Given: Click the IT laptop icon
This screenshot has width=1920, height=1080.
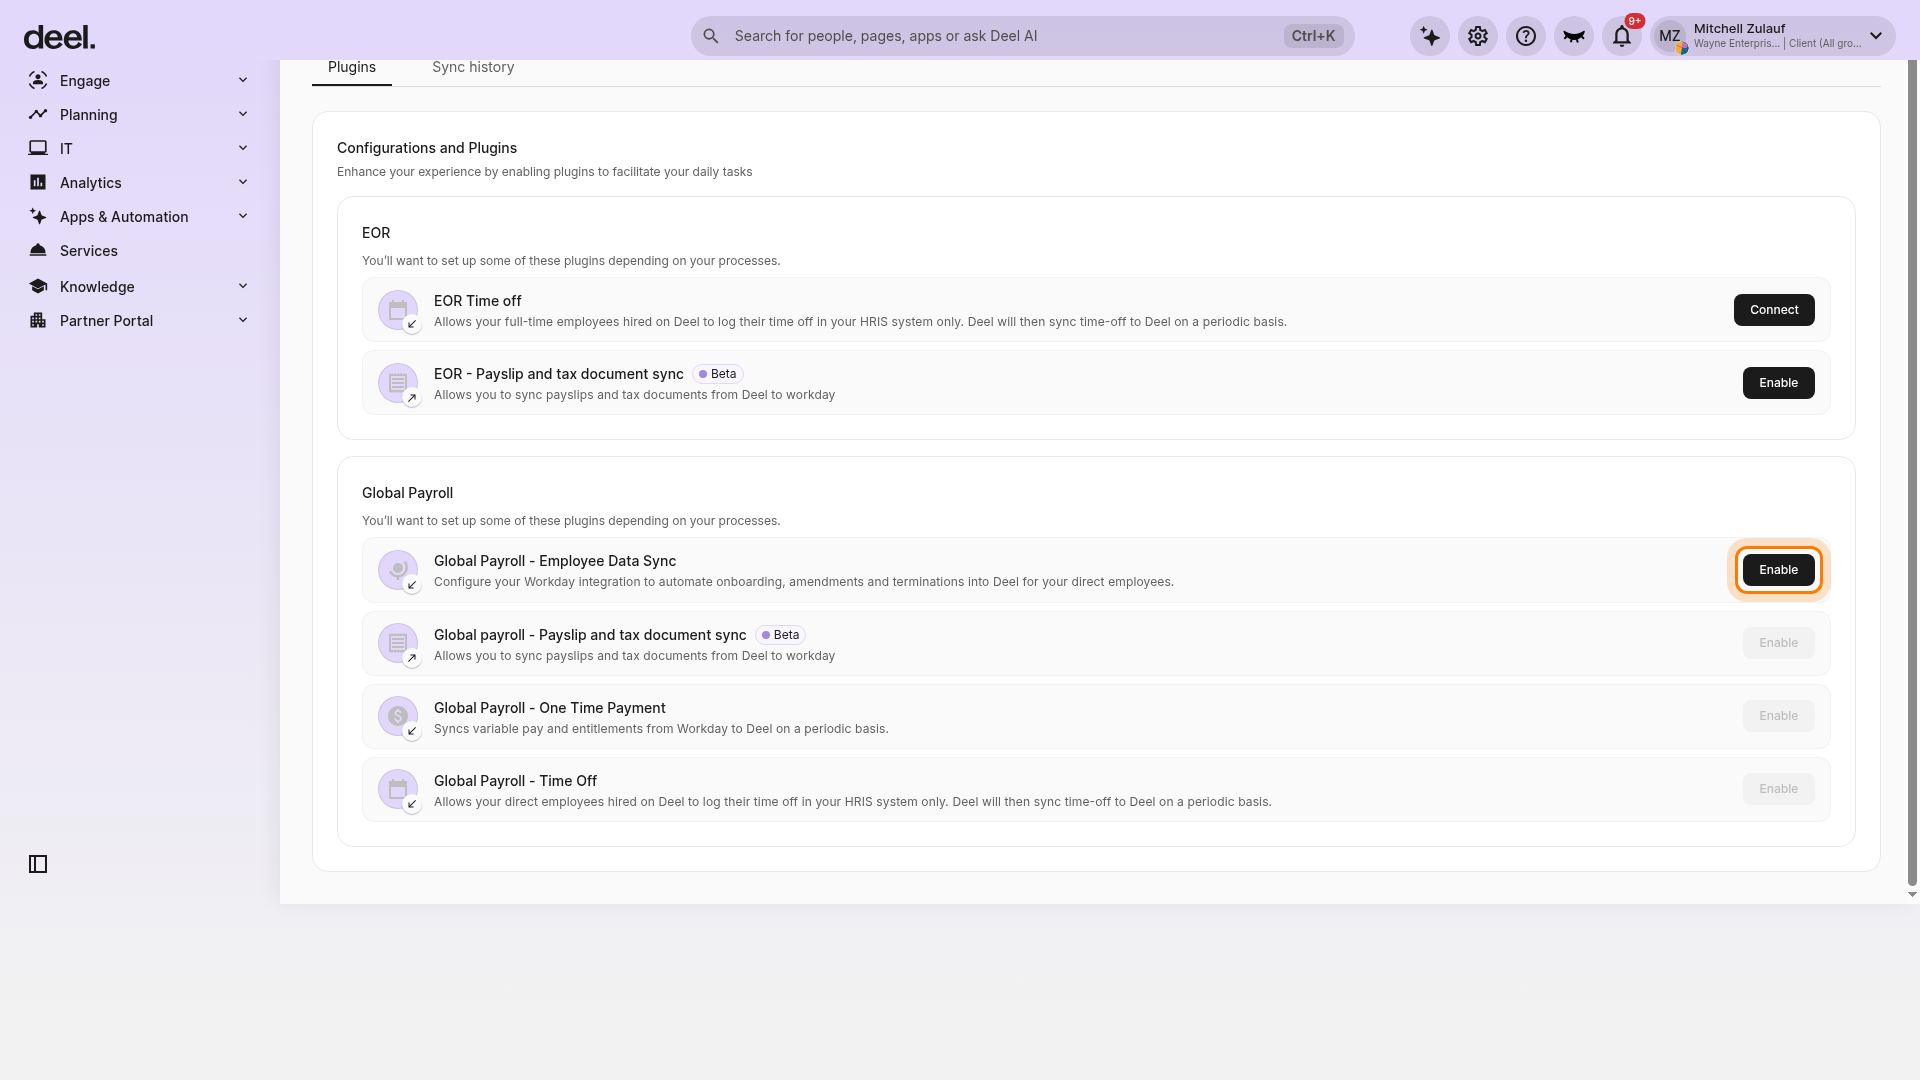Looking at the screenshot, I should (x=38, y=148).
